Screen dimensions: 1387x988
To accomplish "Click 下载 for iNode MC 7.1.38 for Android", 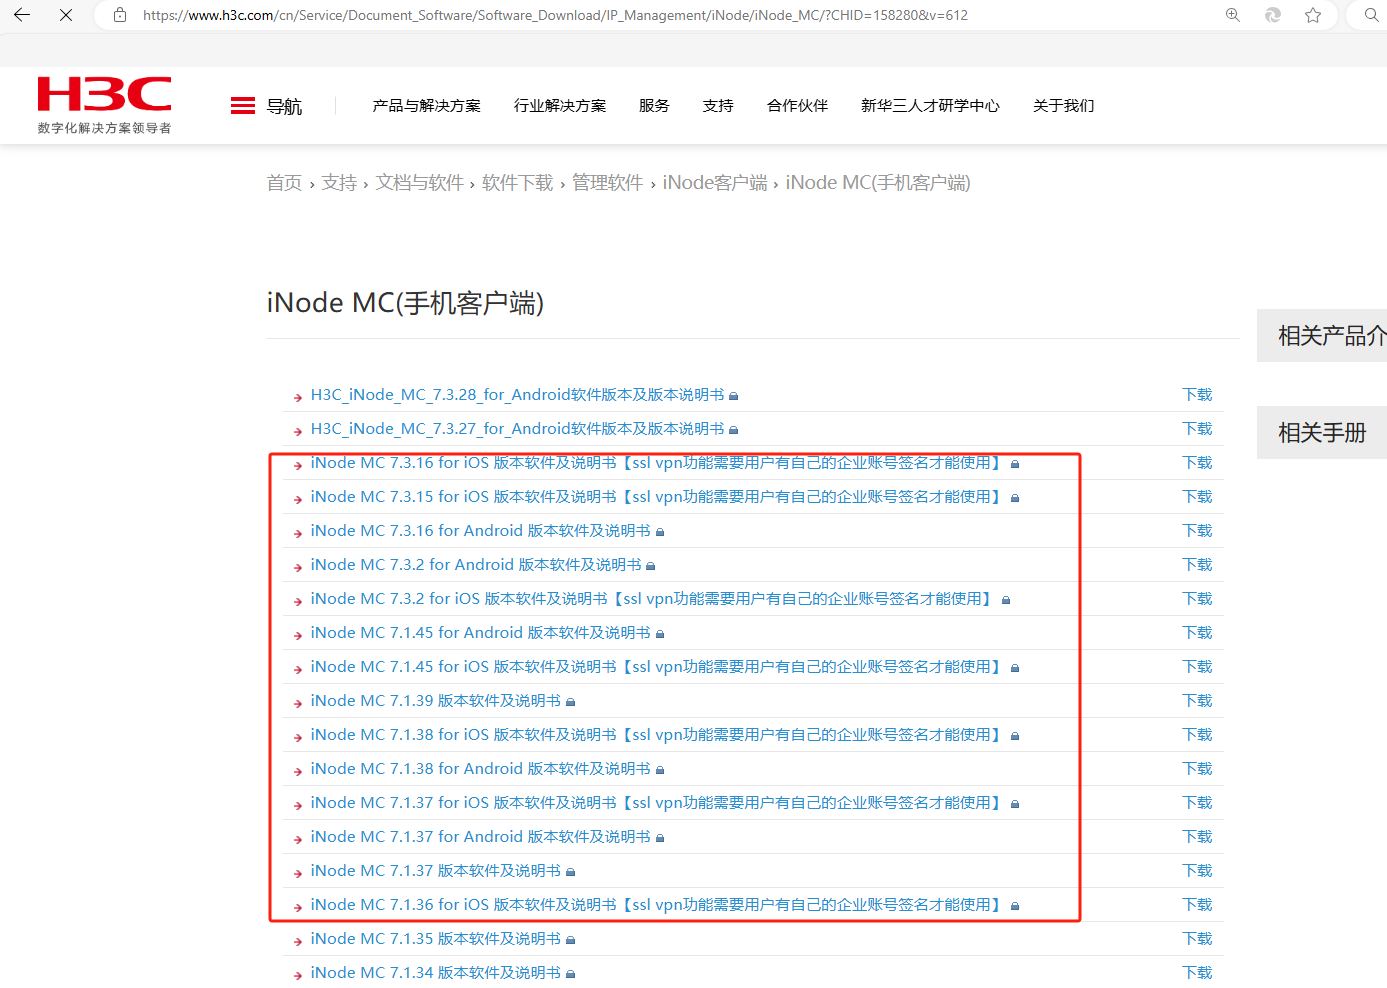I will click(1197, 769).
